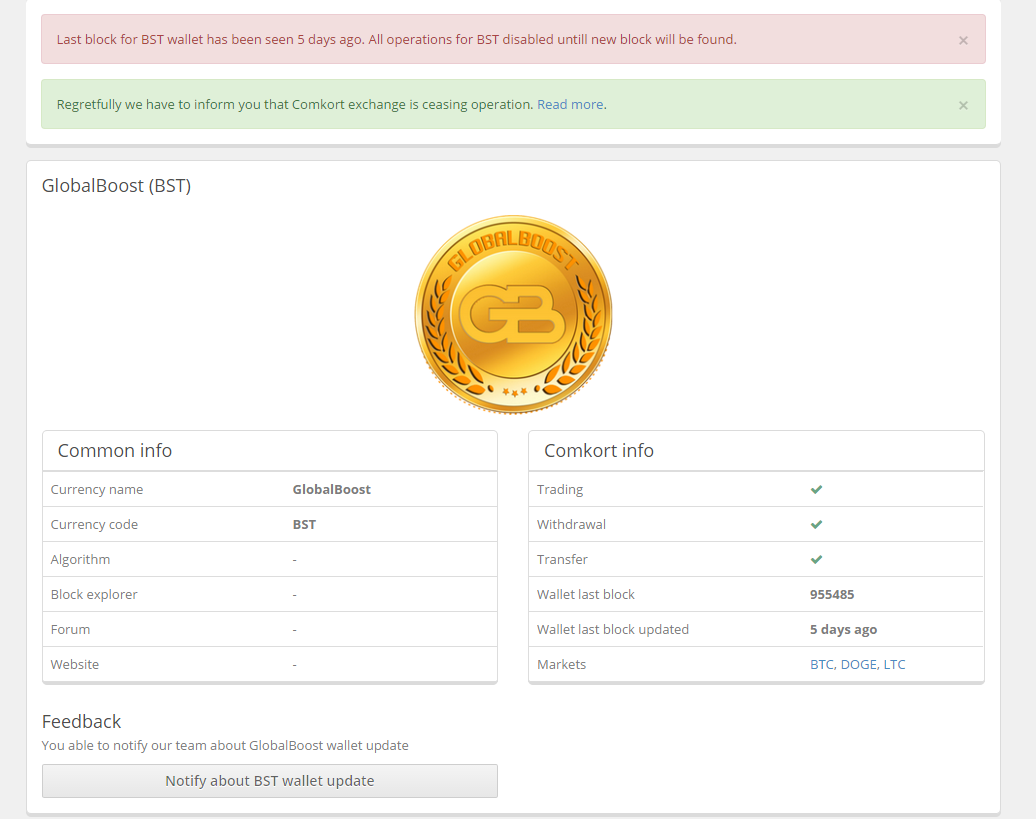The width and height of the screenshot is (1036, 819).
Task: Click the Withdrawal row label
Action: coord(571,524)
